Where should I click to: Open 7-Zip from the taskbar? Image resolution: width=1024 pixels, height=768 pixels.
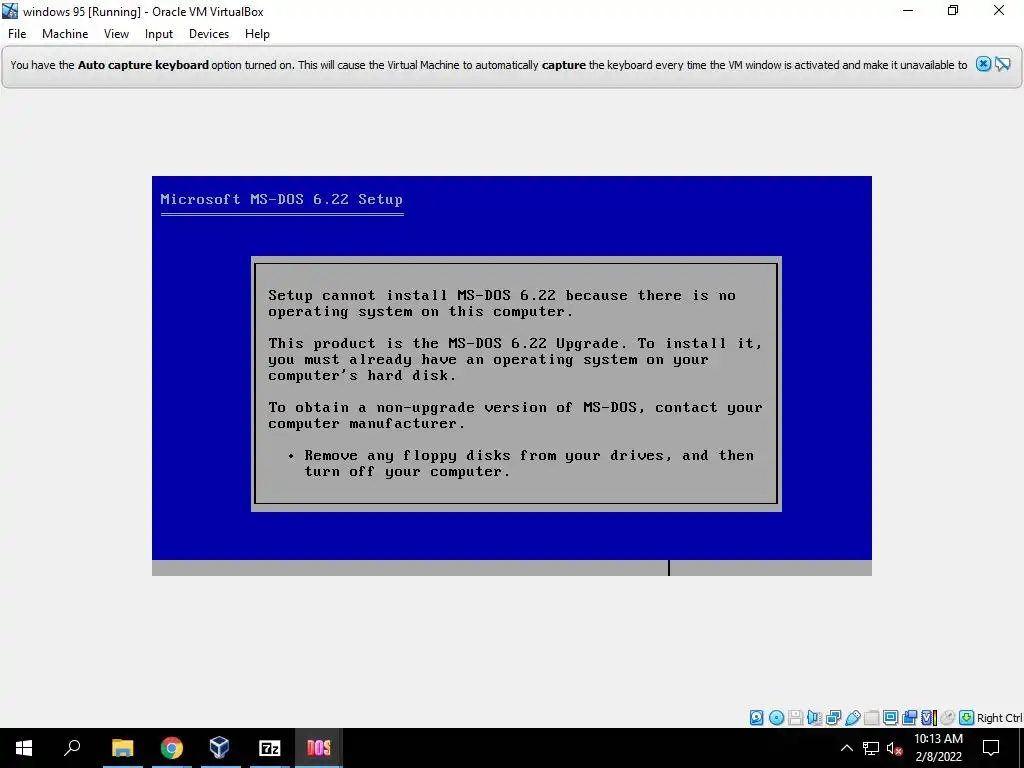pyautogui.click(x=269, y=748)
